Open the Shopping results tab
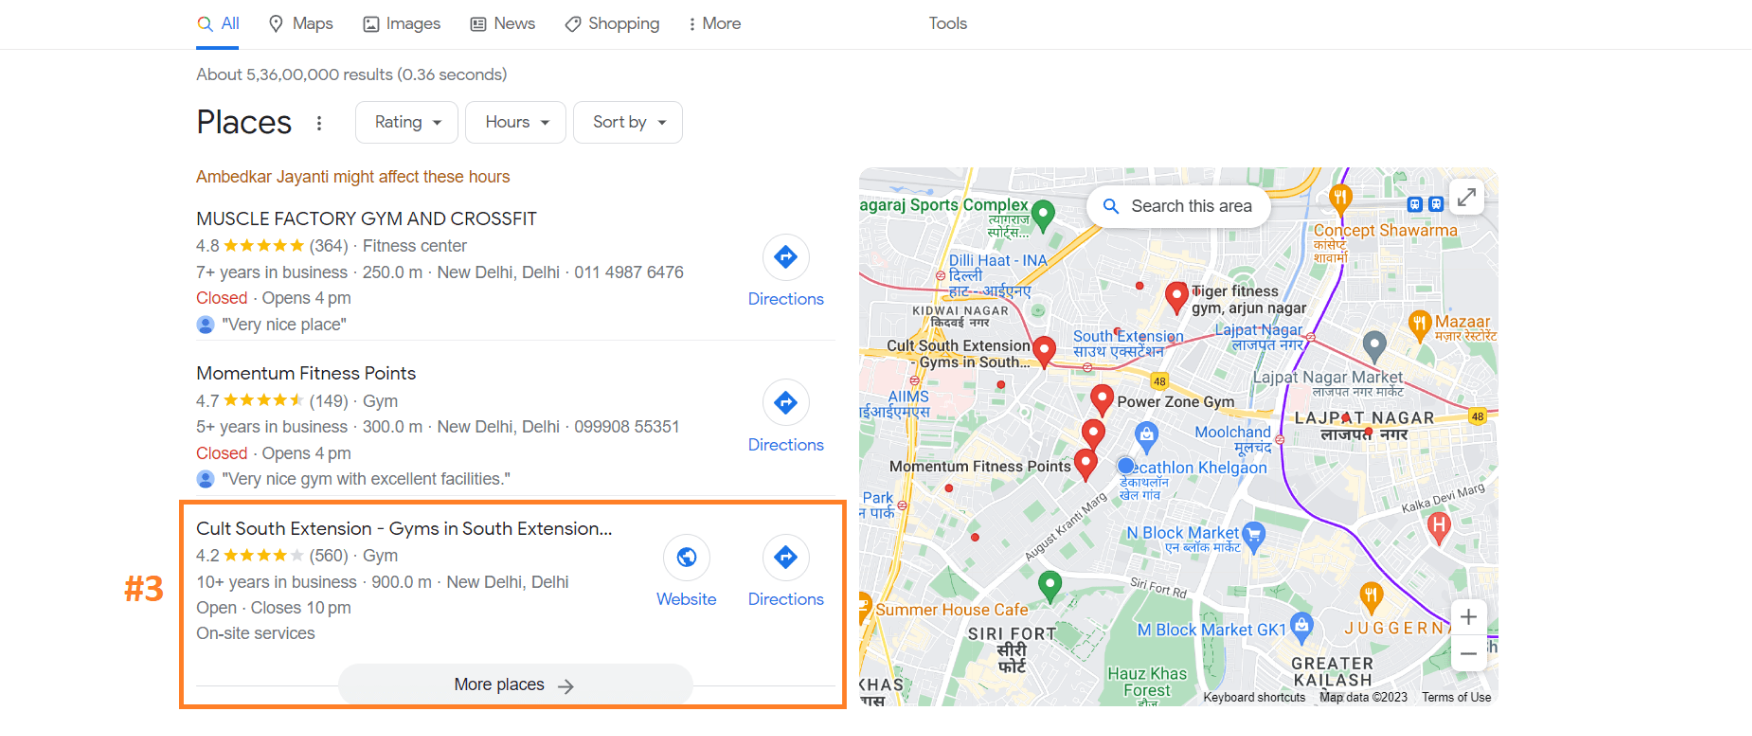The image size is (1752, 736). point(612,23)
